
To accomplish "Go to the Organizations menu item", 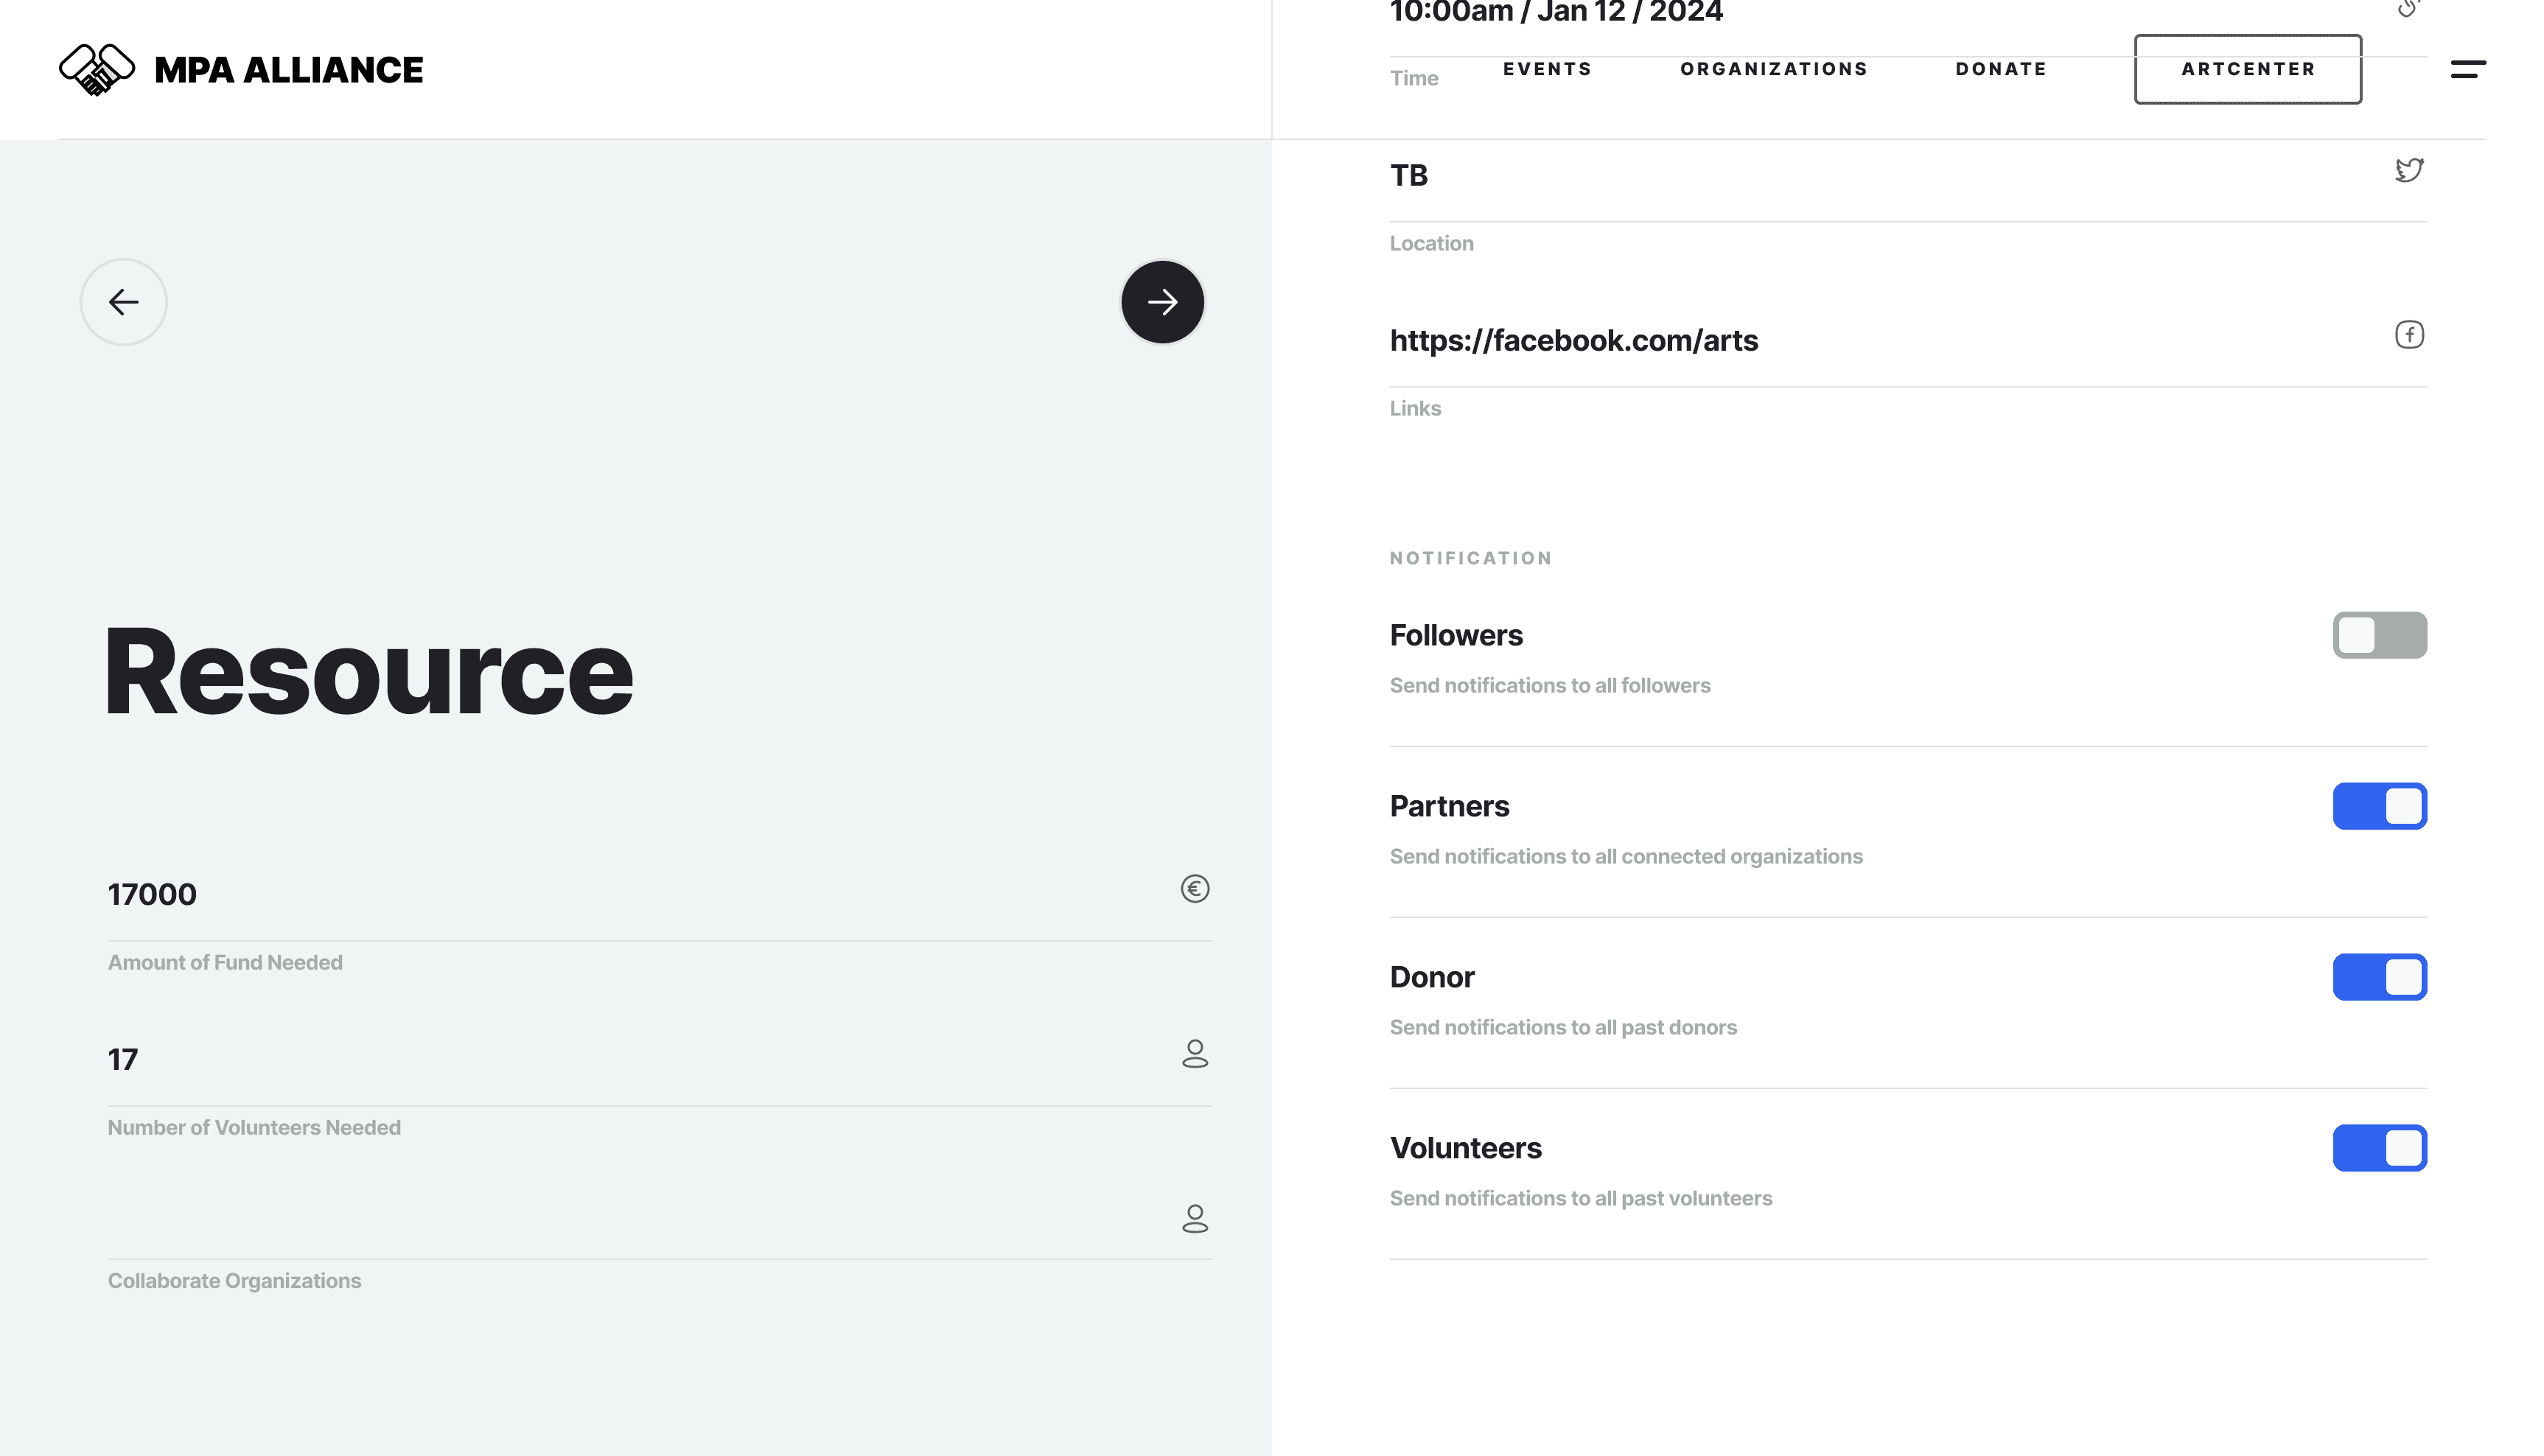I will pyautogui.click(x=1774, y=69).
